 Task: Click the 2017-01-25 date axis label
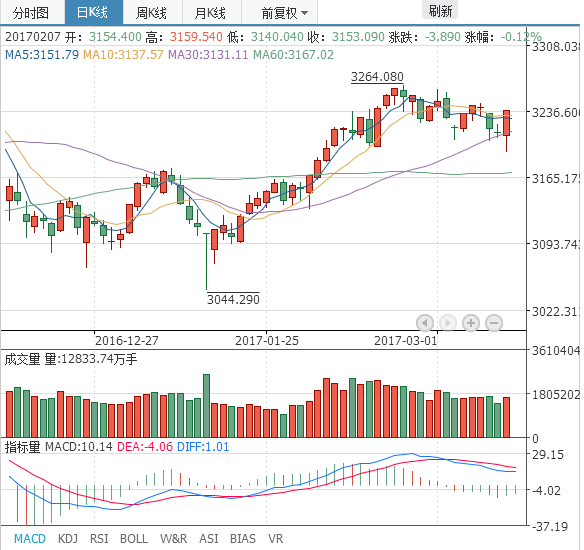(267, 341)
